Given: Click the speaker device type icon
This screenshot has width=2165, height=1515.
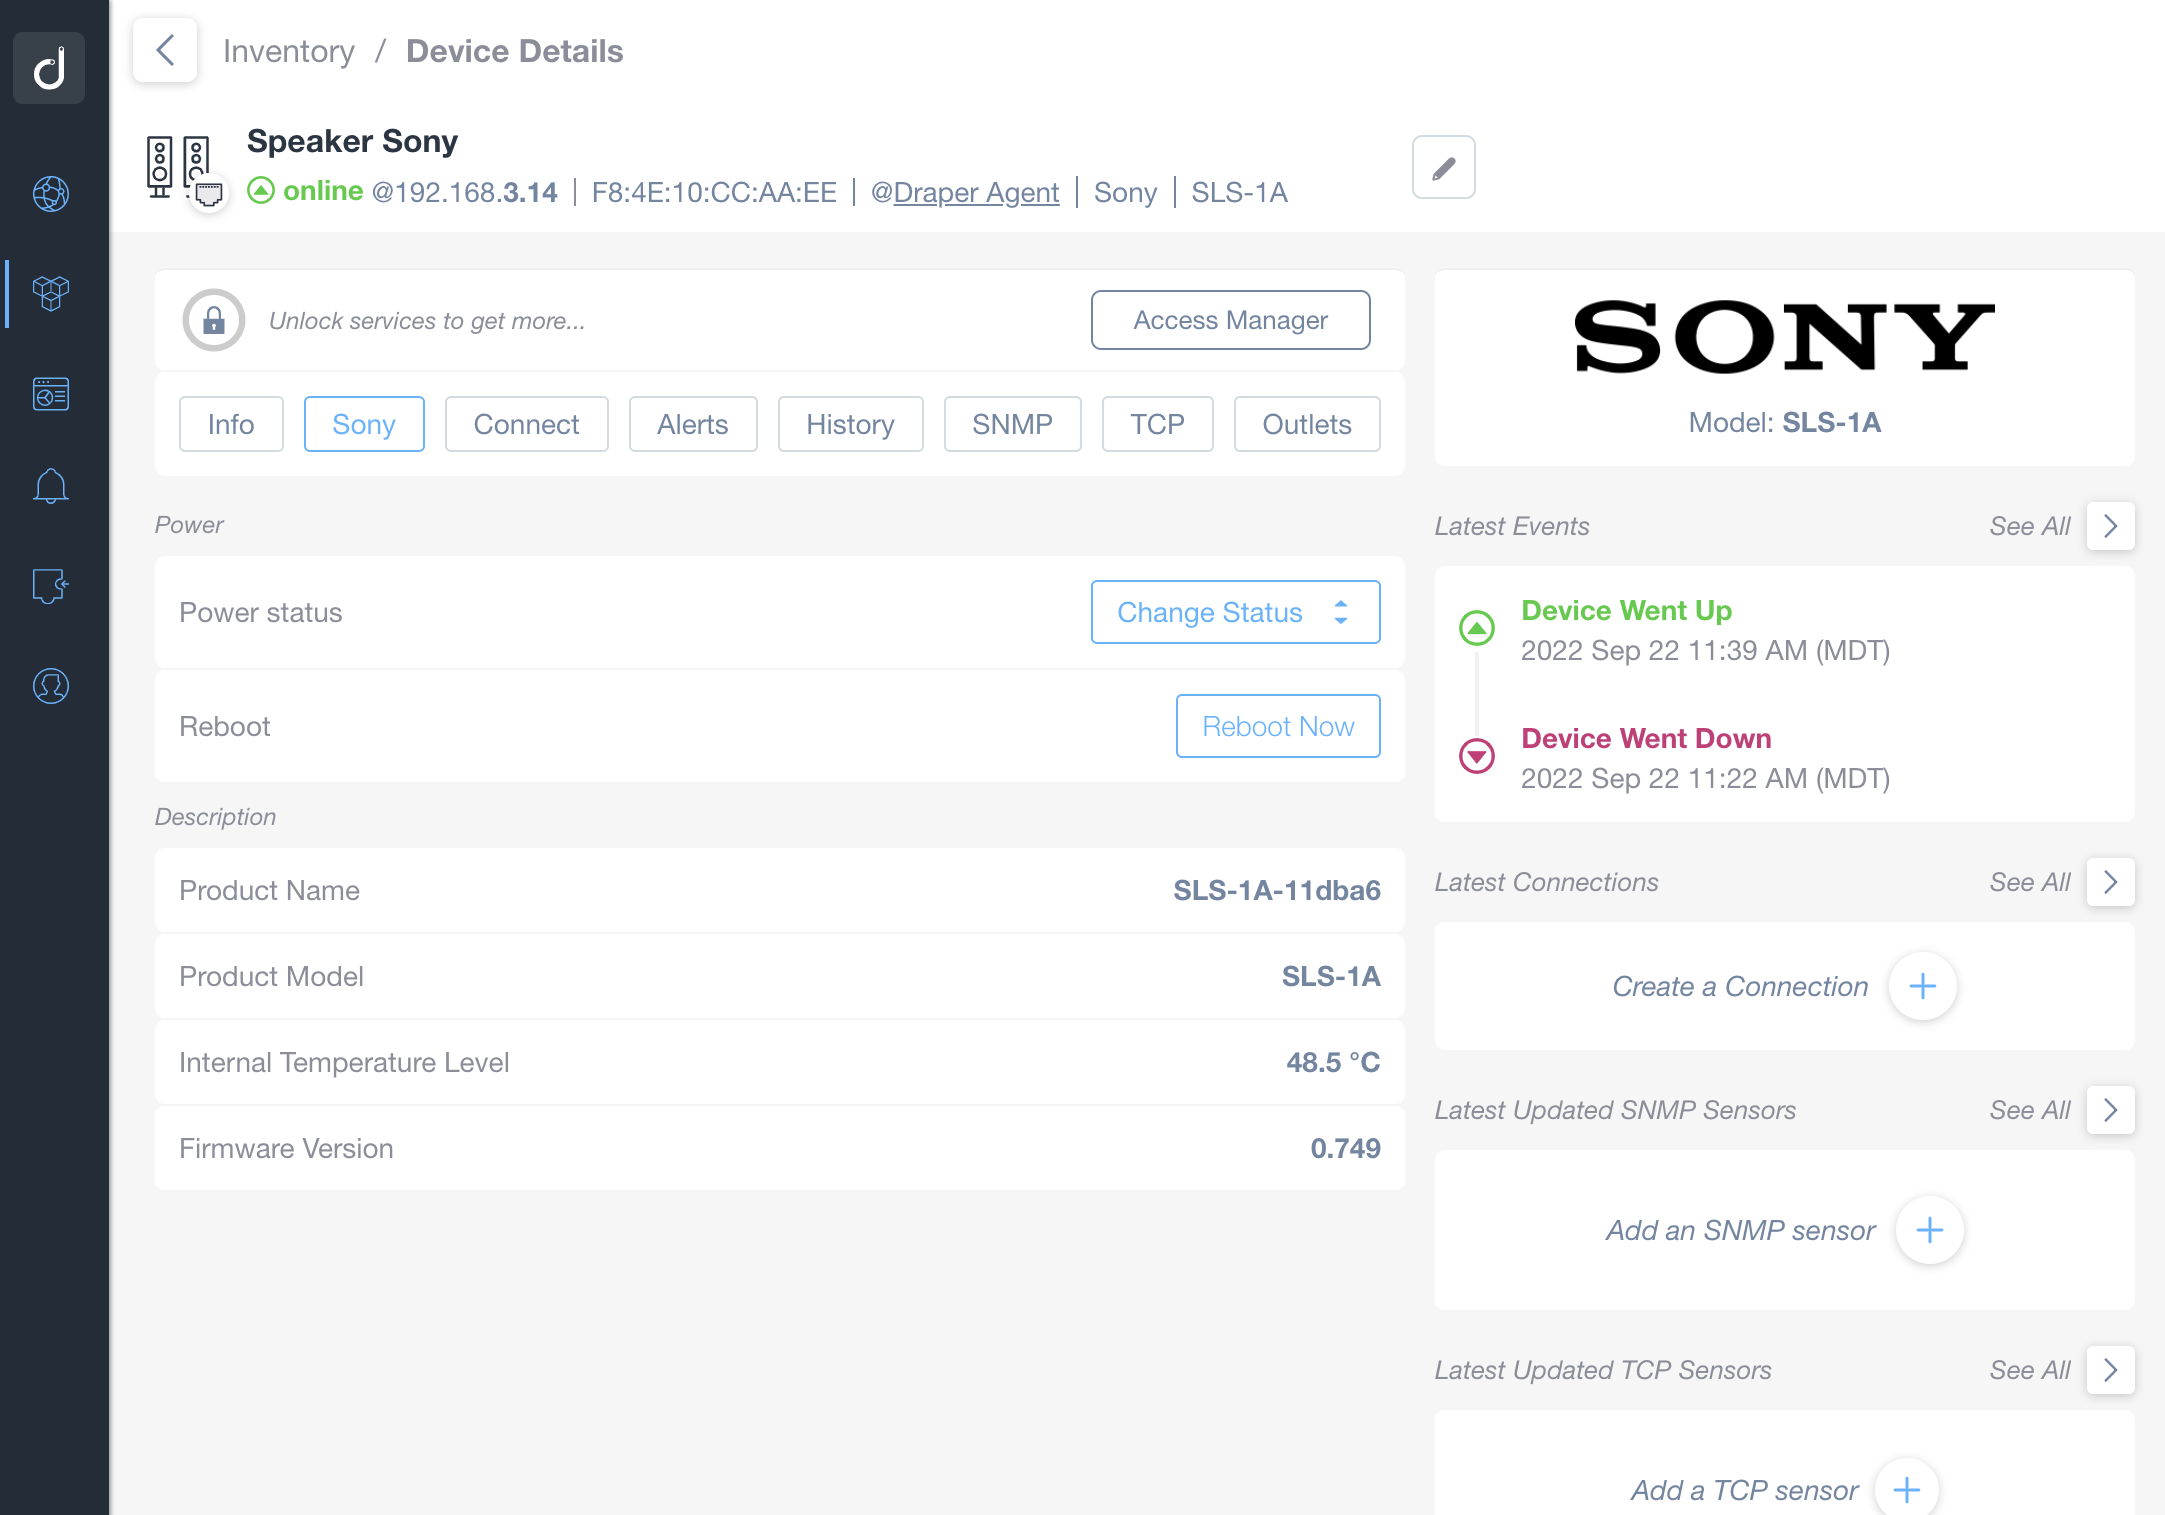Looking at the screenshot, I should tap(179, 166).
